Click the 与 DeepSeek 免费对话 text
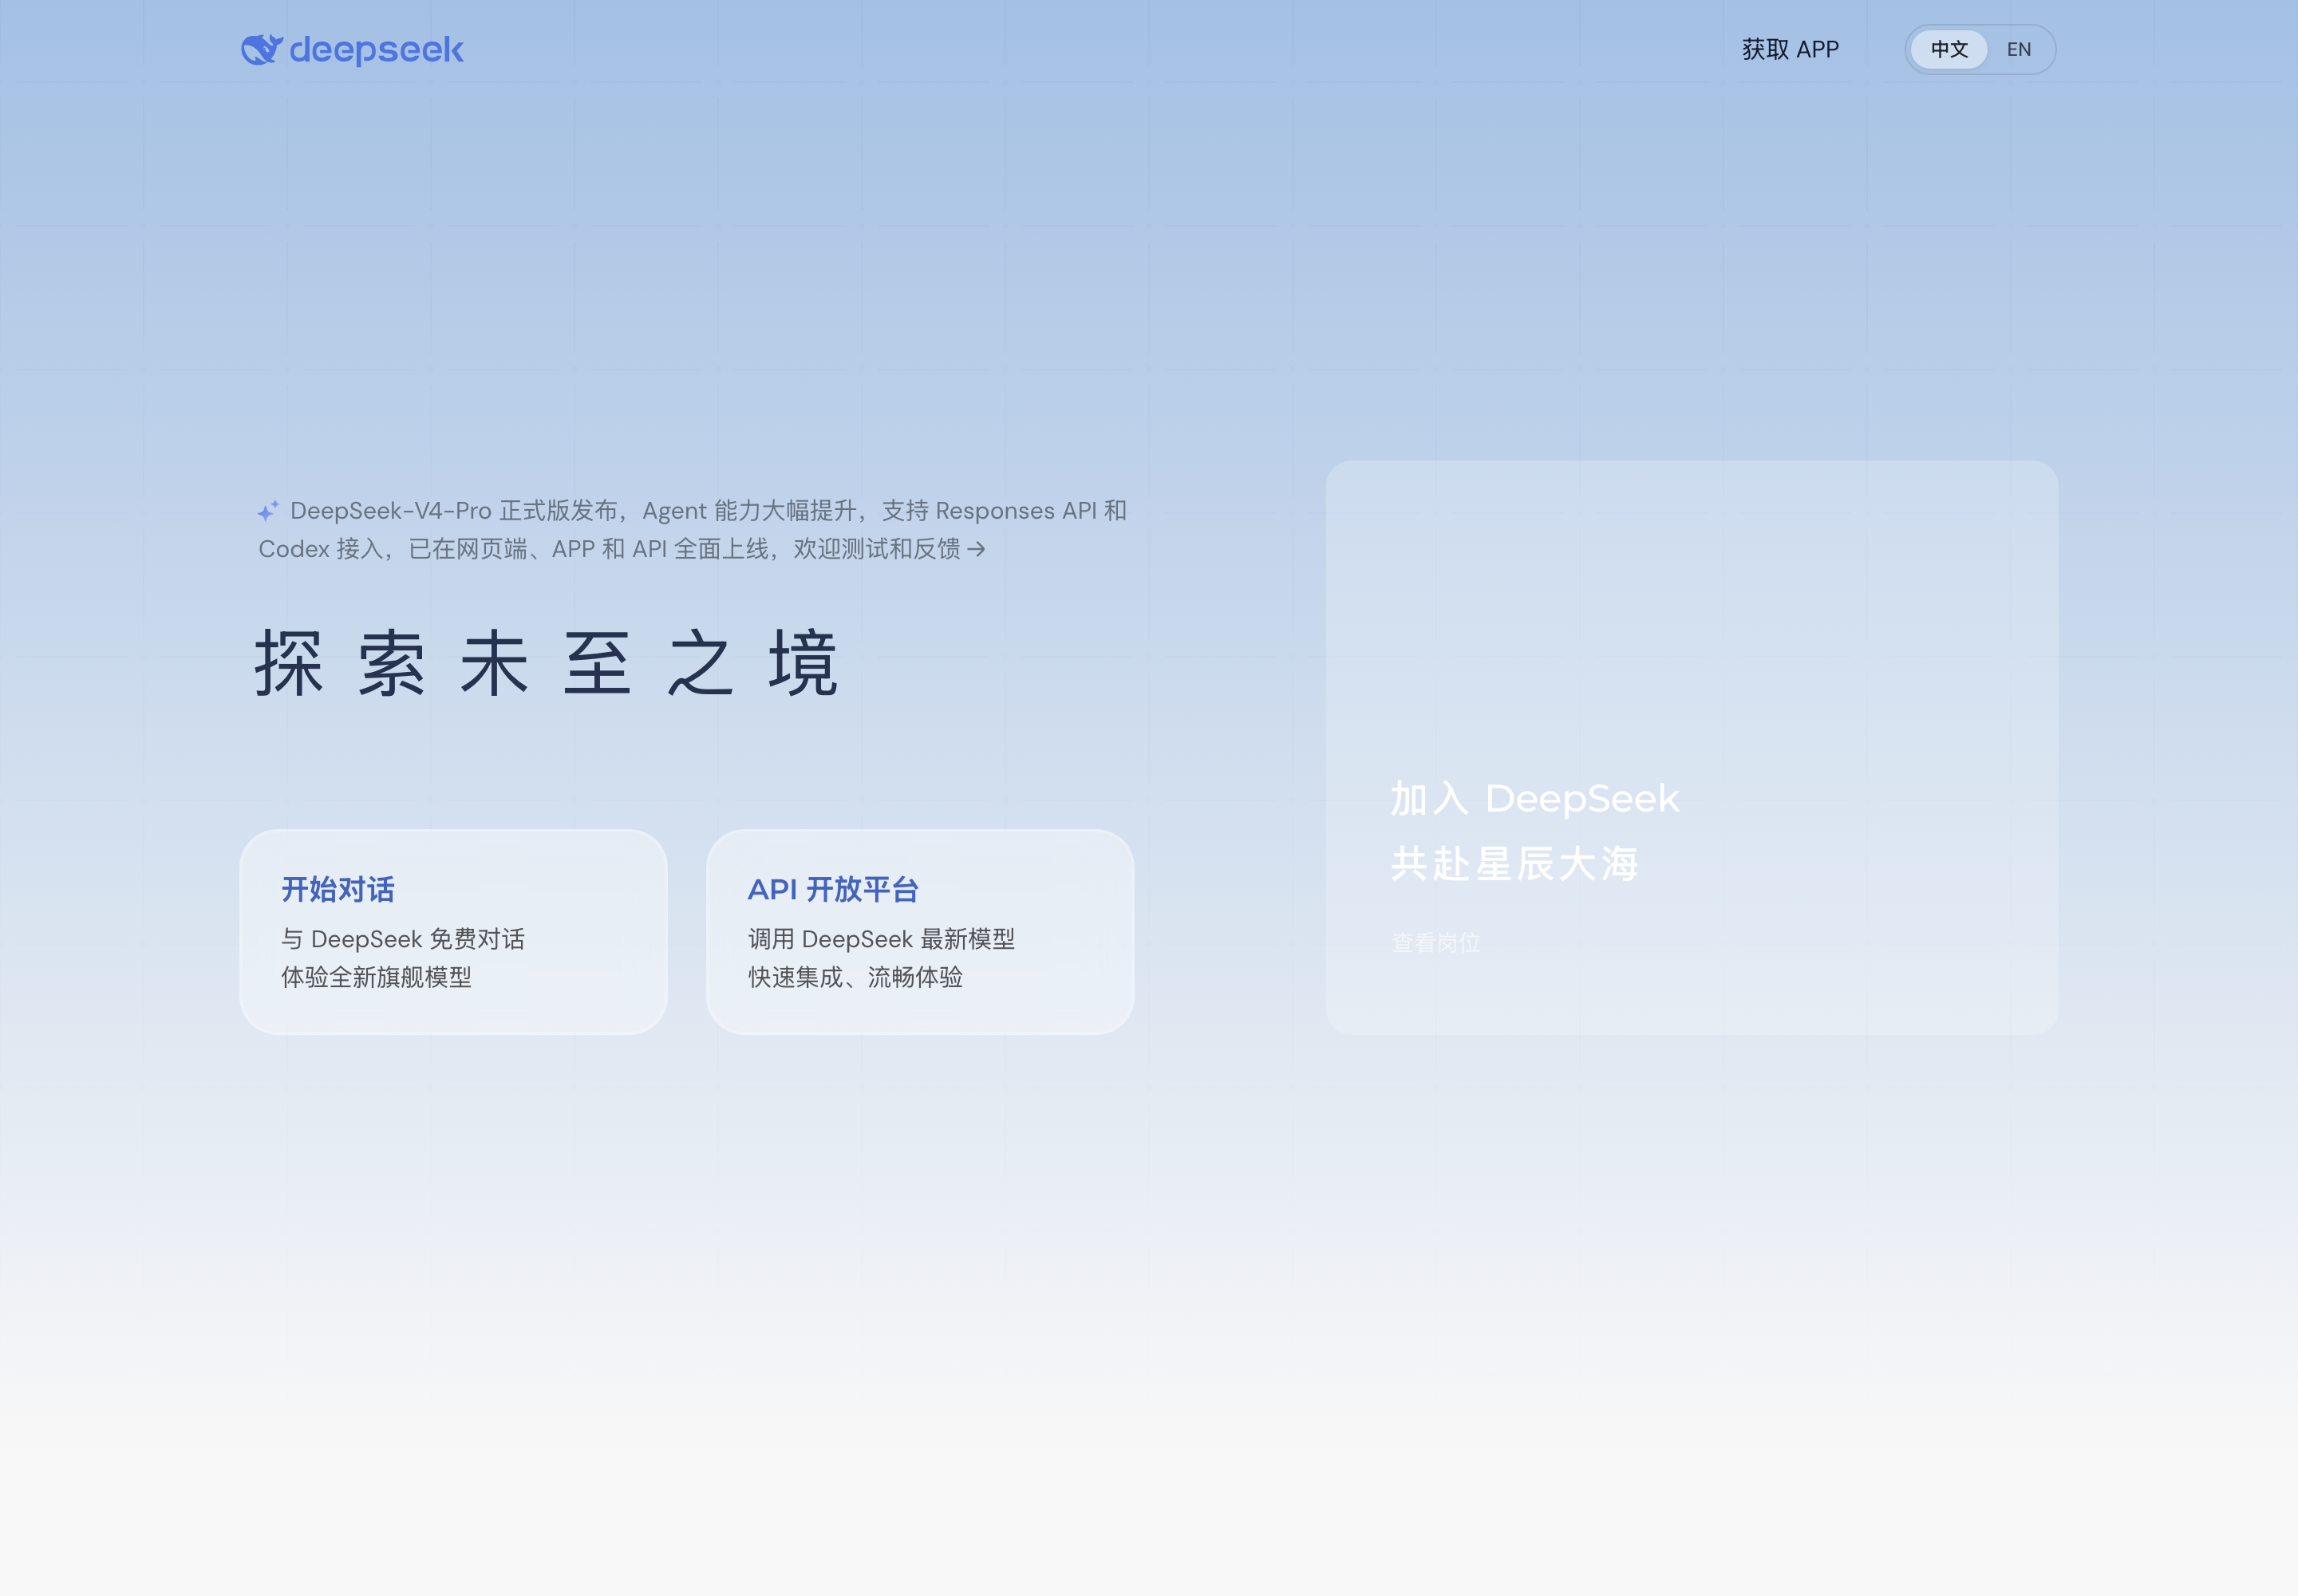Image resolution: width=2298 pixels, height=1596 pixels. 403,939
